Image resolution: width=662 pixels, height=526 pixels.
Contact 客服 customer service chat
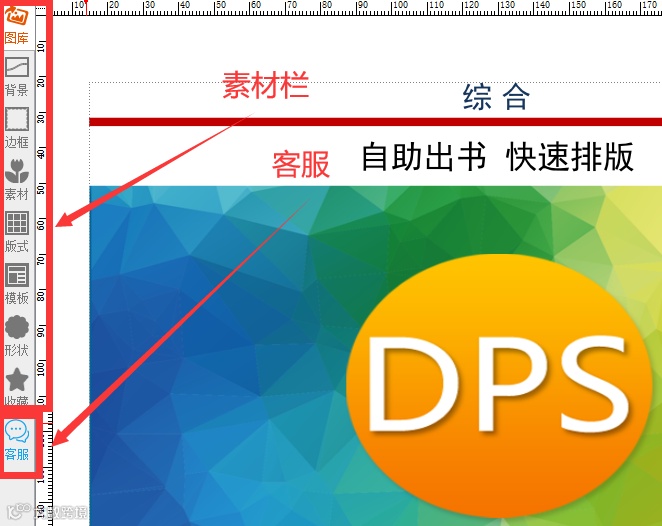coord(17,440)
